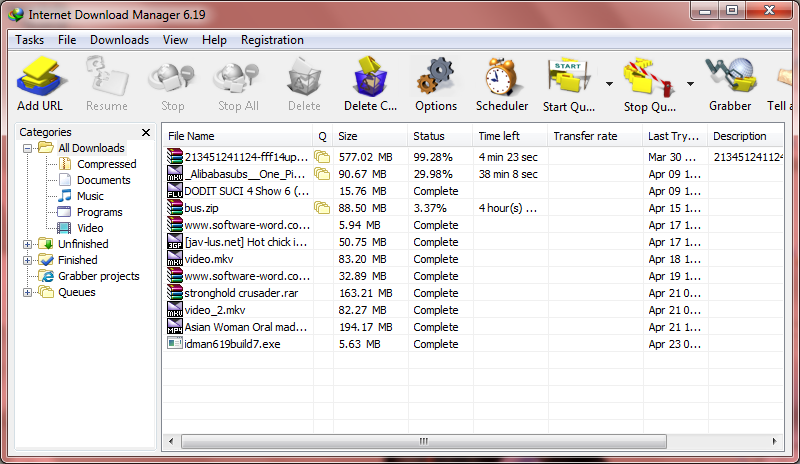This screenshot has height=464, width=800.
Task: Sort by the Q column header
Action: click(322, 136)
